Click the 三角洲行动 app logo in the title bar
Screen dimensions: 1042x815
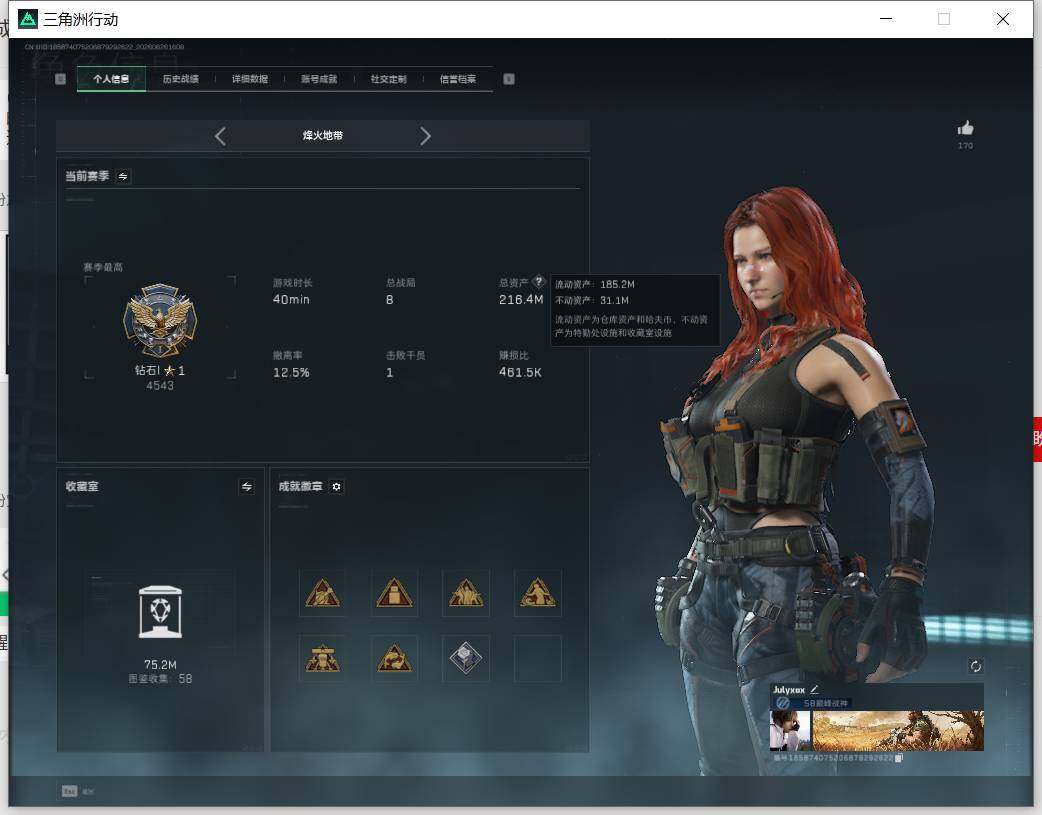point(28,19)
